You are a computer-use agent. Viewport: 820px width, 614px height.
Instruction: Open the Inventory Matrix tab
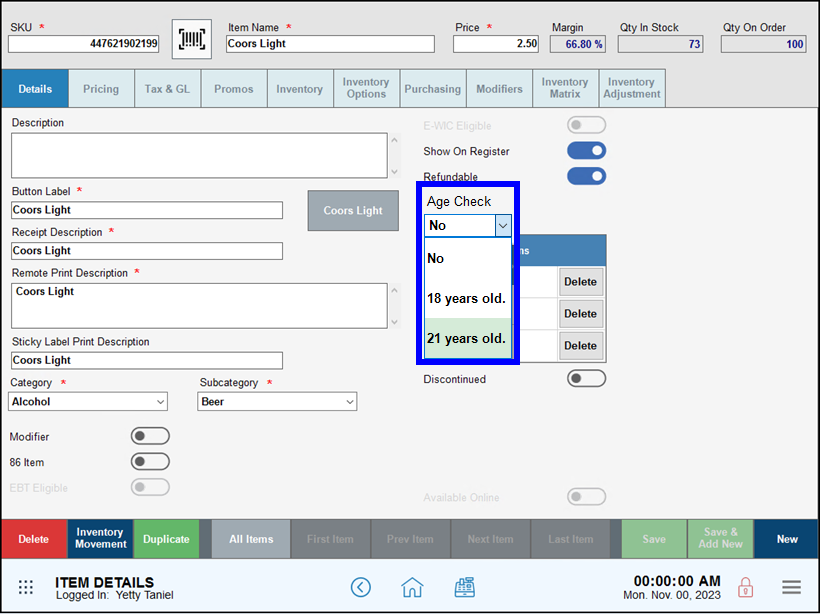565,88
